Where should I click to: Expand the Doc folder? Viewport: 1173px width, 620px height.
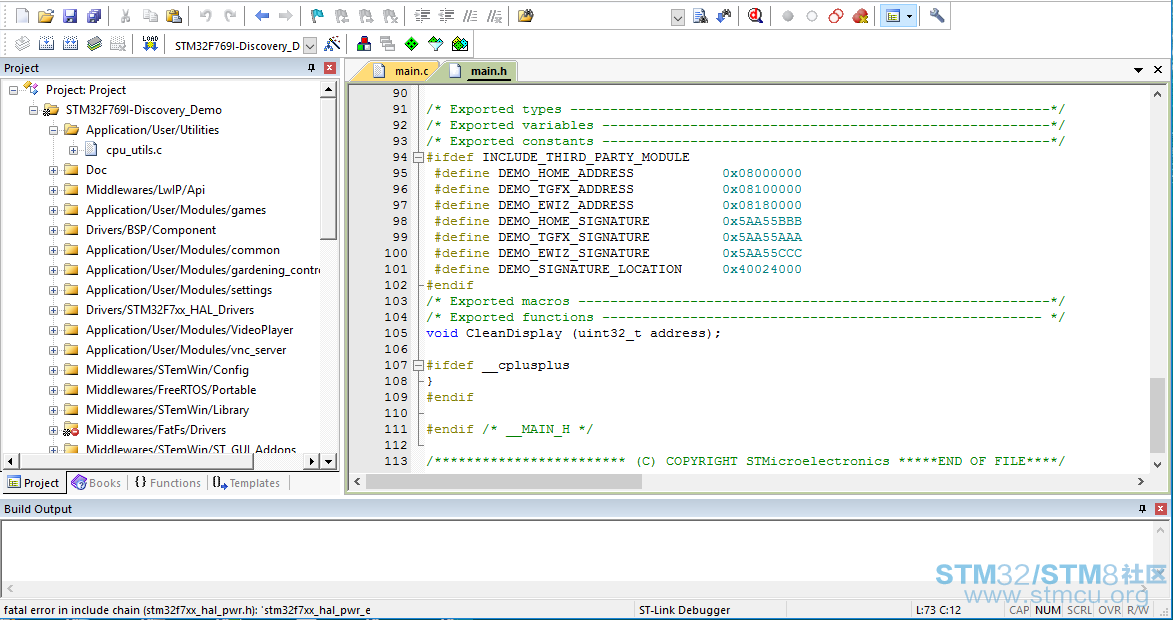click(x=54, y=171)
